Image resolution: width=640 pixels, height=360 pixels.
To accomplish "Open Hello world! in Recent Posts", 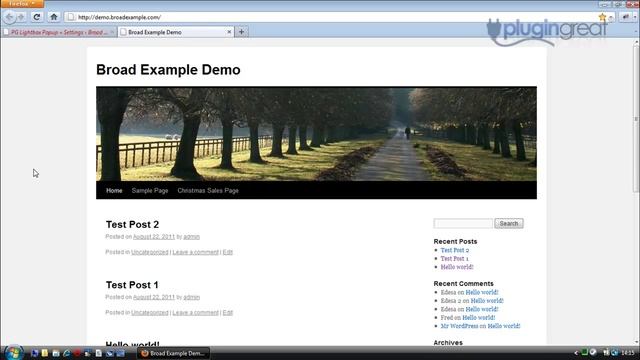I will click(x=457, y=267).
